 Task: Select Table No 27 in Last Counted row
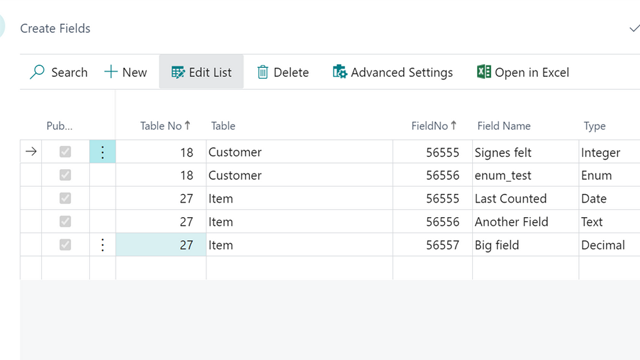point(161,198)
